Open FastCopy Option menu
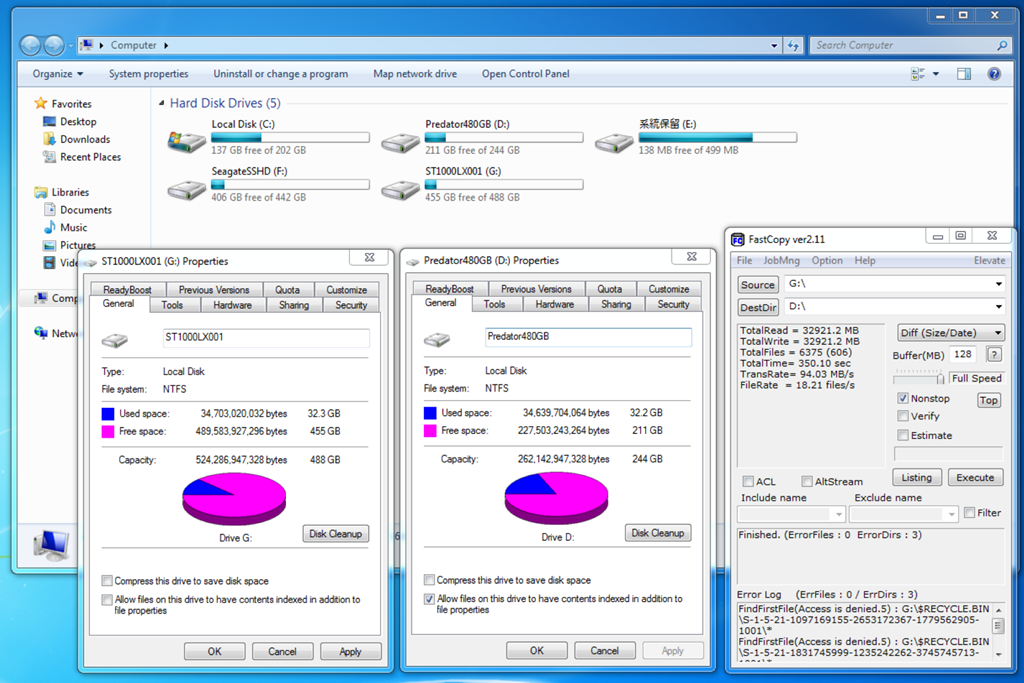1024x683 pixels. point(827,261)
